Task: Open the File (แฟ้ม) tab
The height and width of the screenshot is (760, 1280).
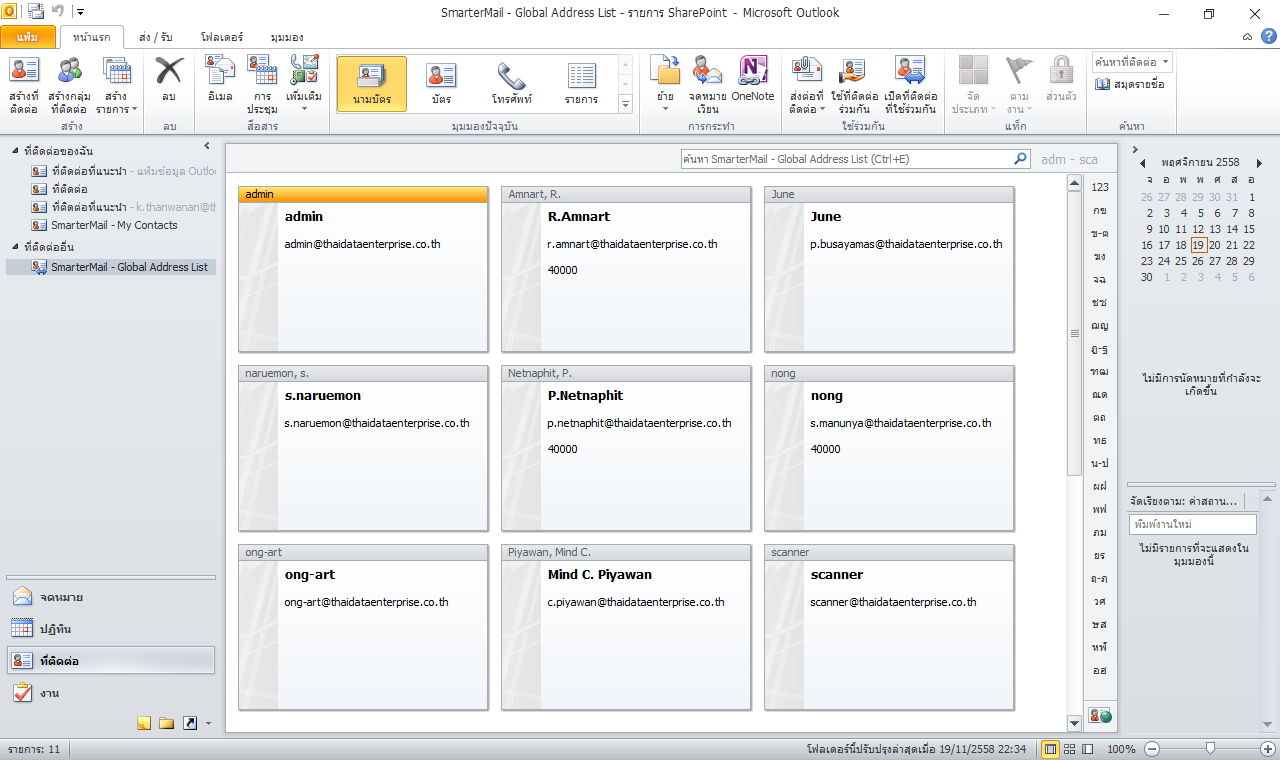Action: 27,37
